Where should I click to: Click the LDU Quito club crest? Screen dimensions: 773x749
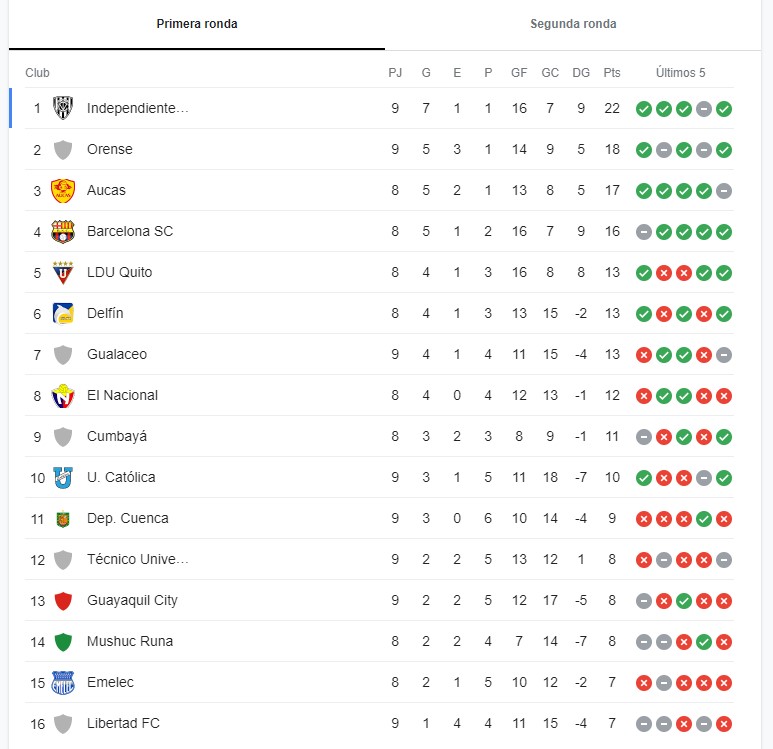63,272
